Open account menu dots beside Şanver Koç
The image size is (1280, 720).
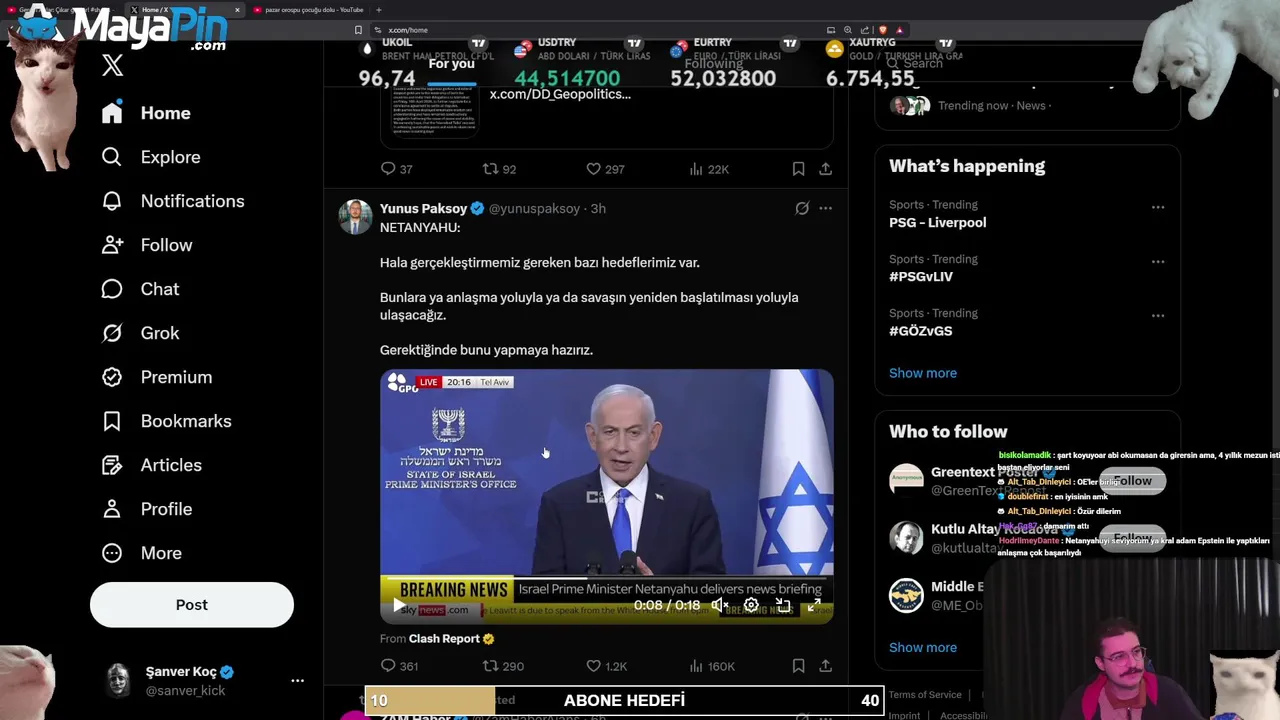(x=297, y=681)
